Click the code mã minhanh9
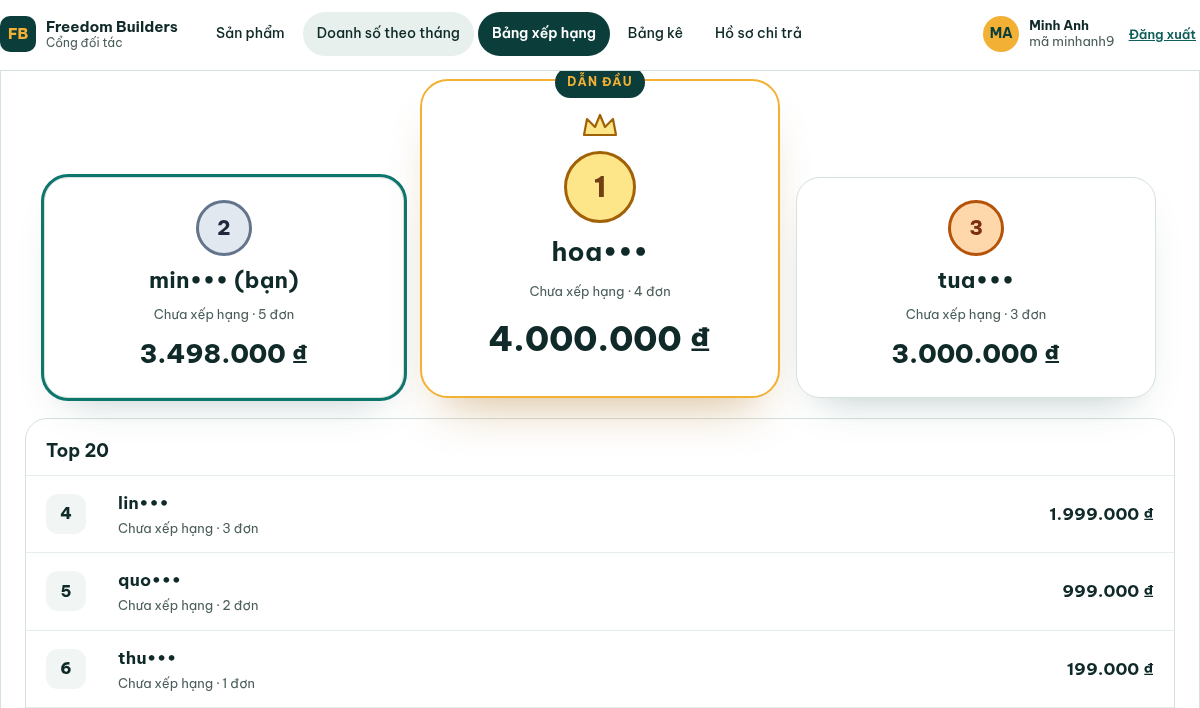1200x708 pixels. tap(1071, 42)
